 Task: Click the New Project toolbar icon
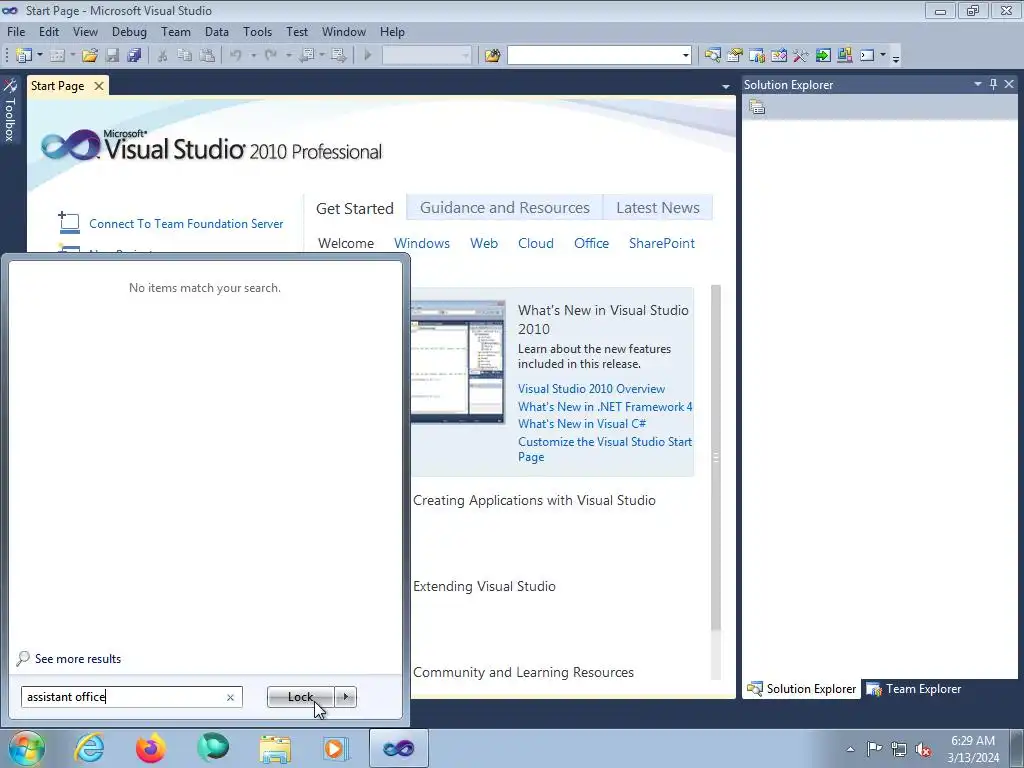click(24, 56)
